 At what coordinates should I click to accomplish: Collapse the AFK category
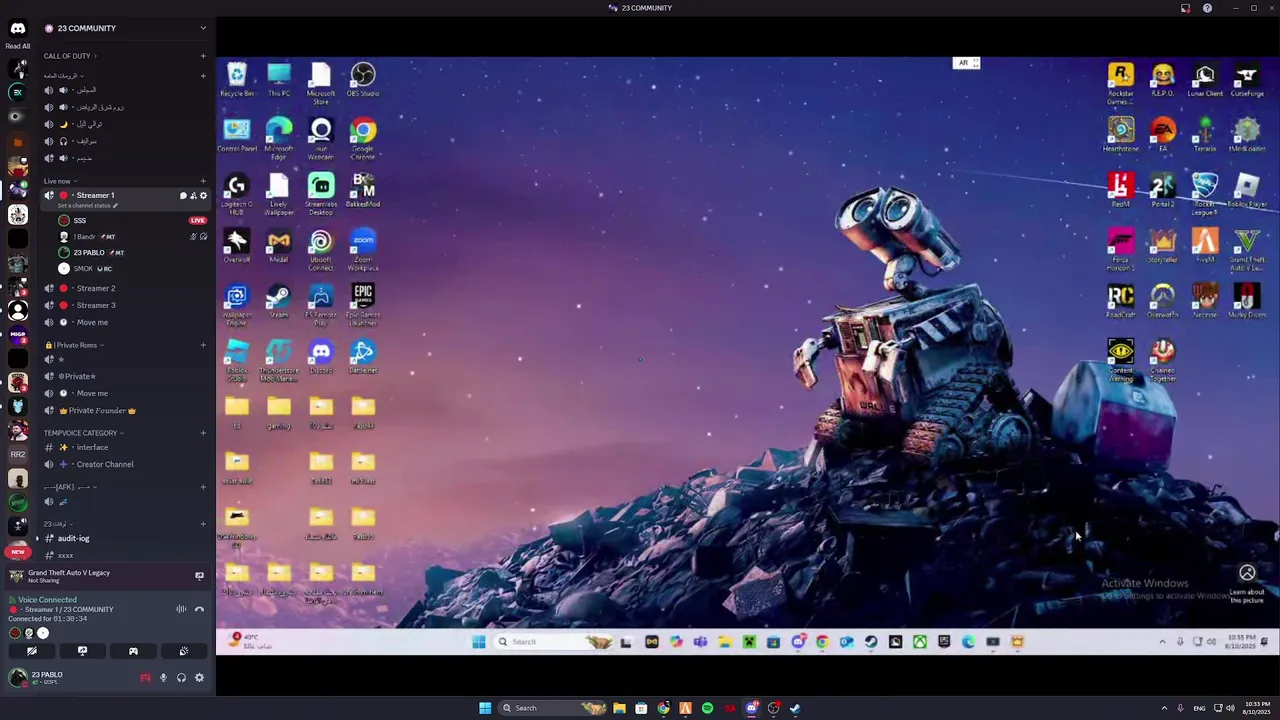[70, 487]
